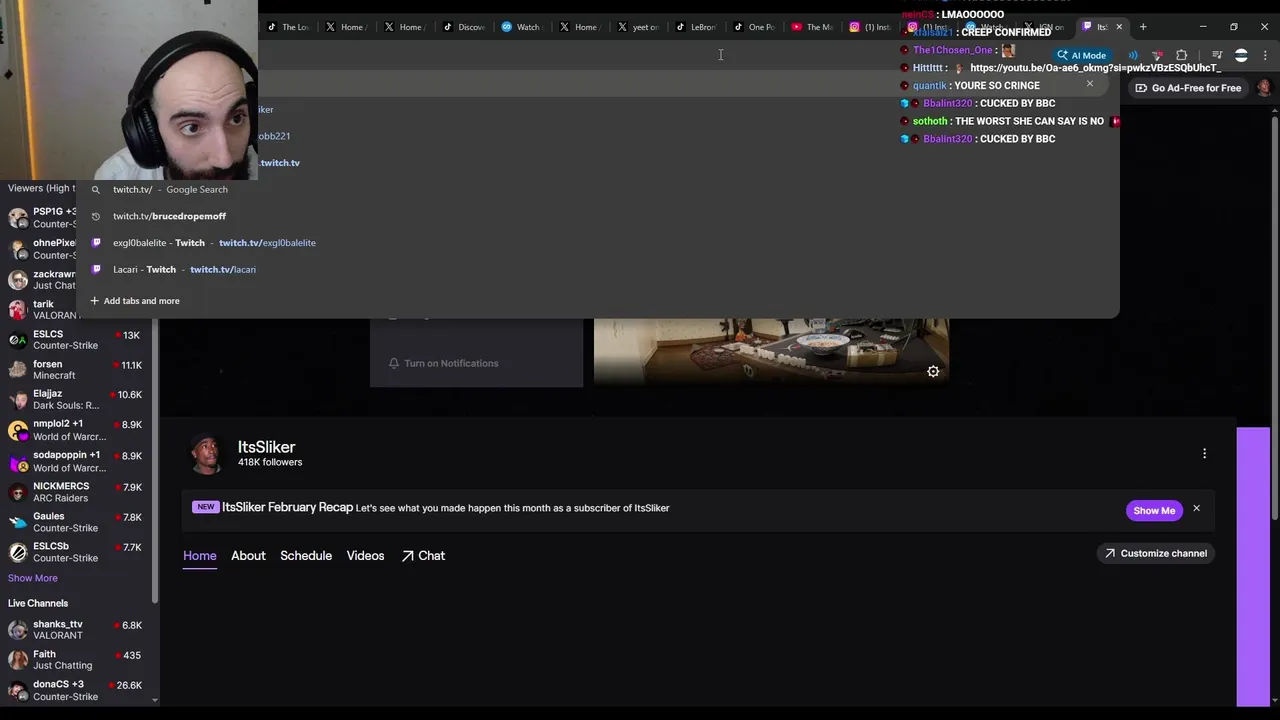Open shanks_ttv VALORANT live channel
The width and height of the screenshot is (1280, 720).
[x=76, y=630]
